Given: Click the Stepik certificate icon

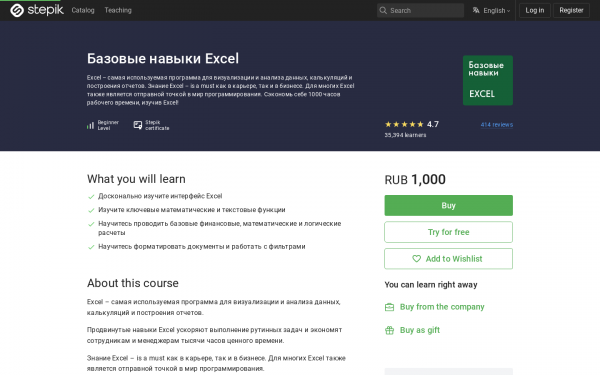Looking at the screenshot, I should pos(138,125).
